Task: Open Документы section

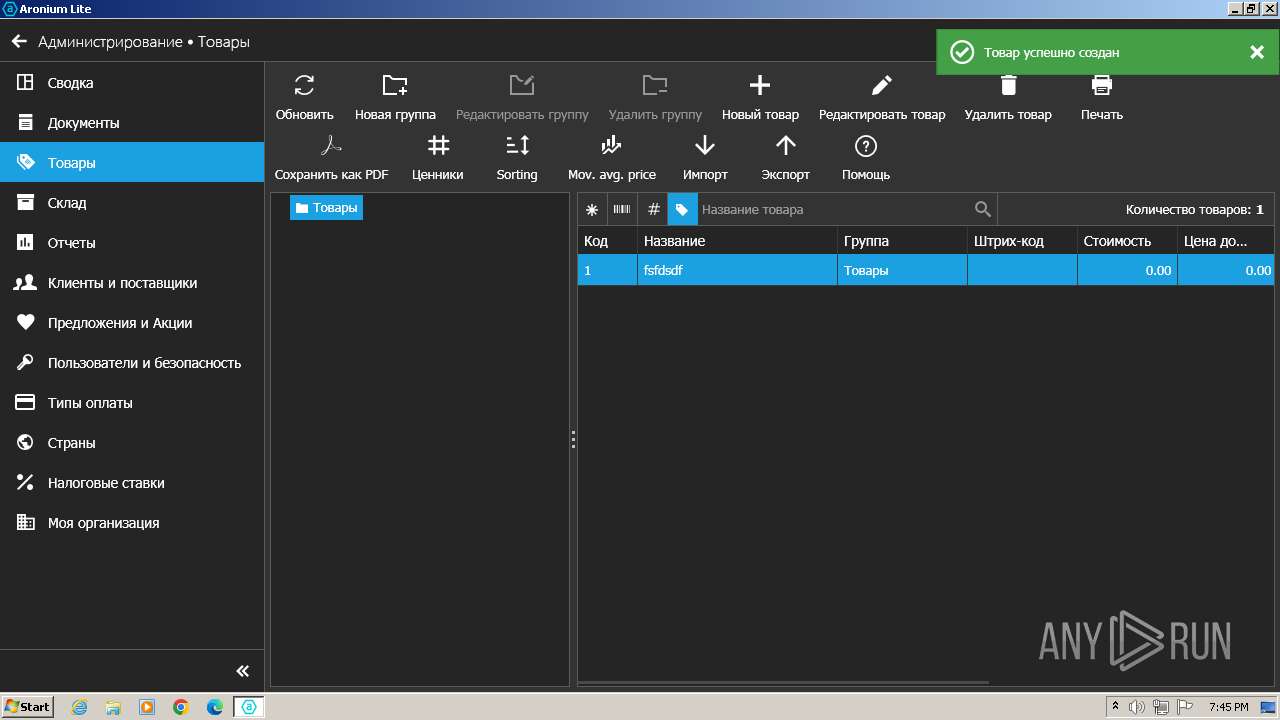Action: coord(132,123)
